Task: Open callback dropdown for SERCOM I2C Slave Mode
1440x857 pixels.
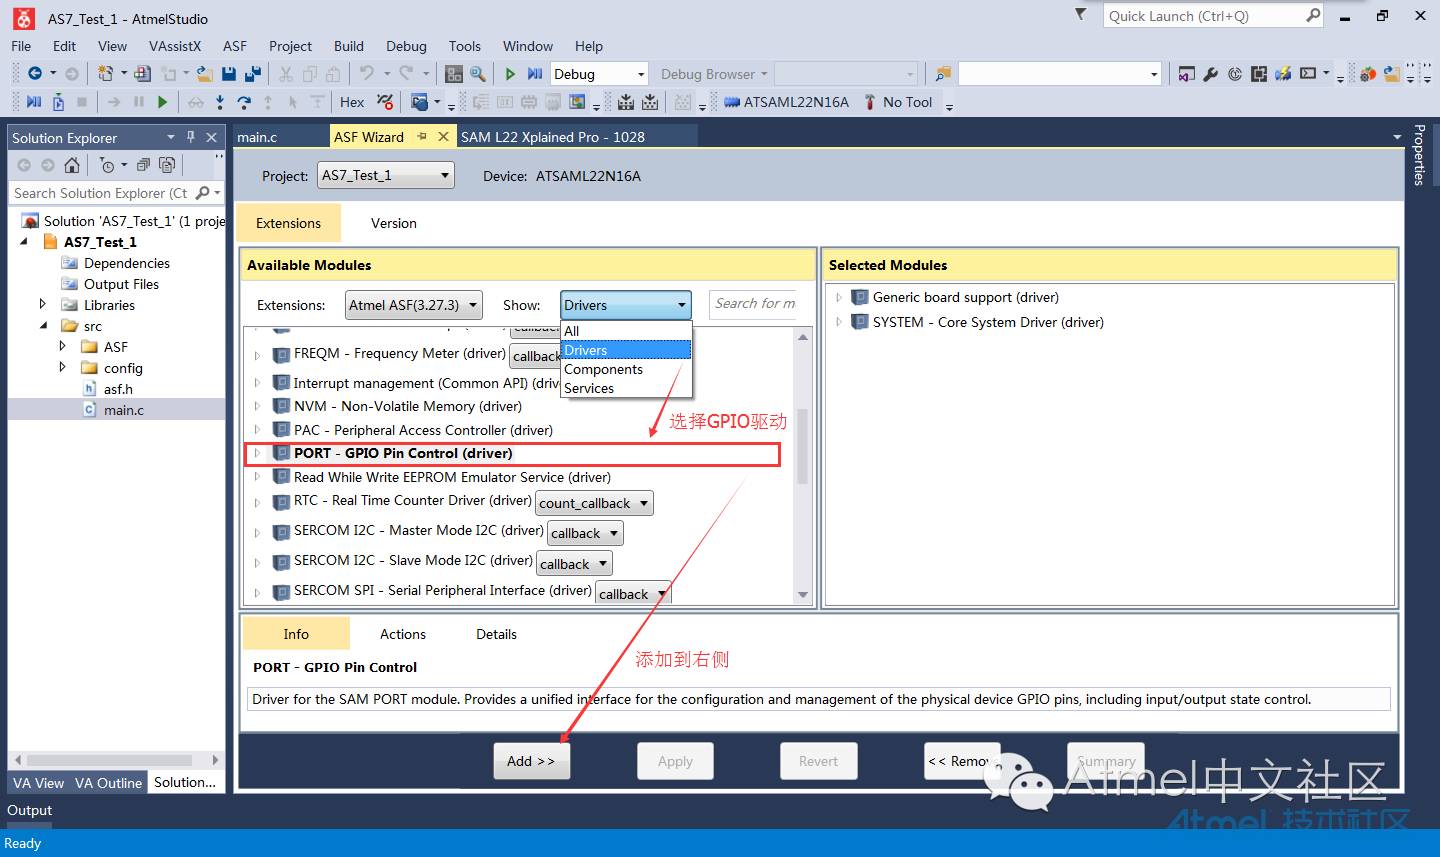Action: [x=574, y=564]
